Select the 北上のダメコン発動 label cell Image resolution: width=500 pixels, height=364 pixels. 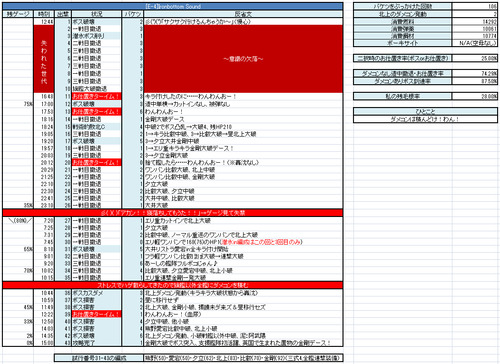403,14
